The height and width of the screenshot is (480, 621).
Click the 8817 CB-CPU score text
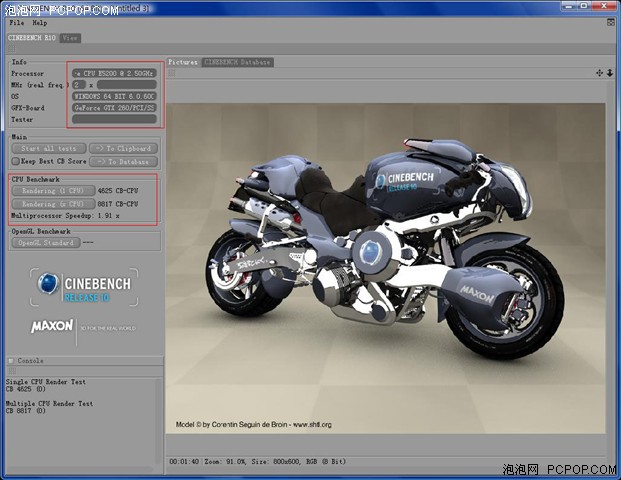(118, 204)
